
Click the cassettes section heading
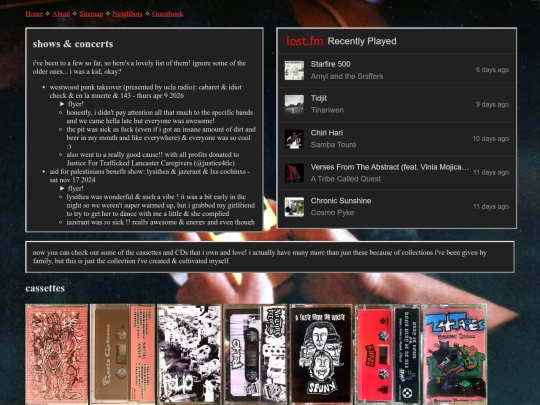tap(45, 288)
